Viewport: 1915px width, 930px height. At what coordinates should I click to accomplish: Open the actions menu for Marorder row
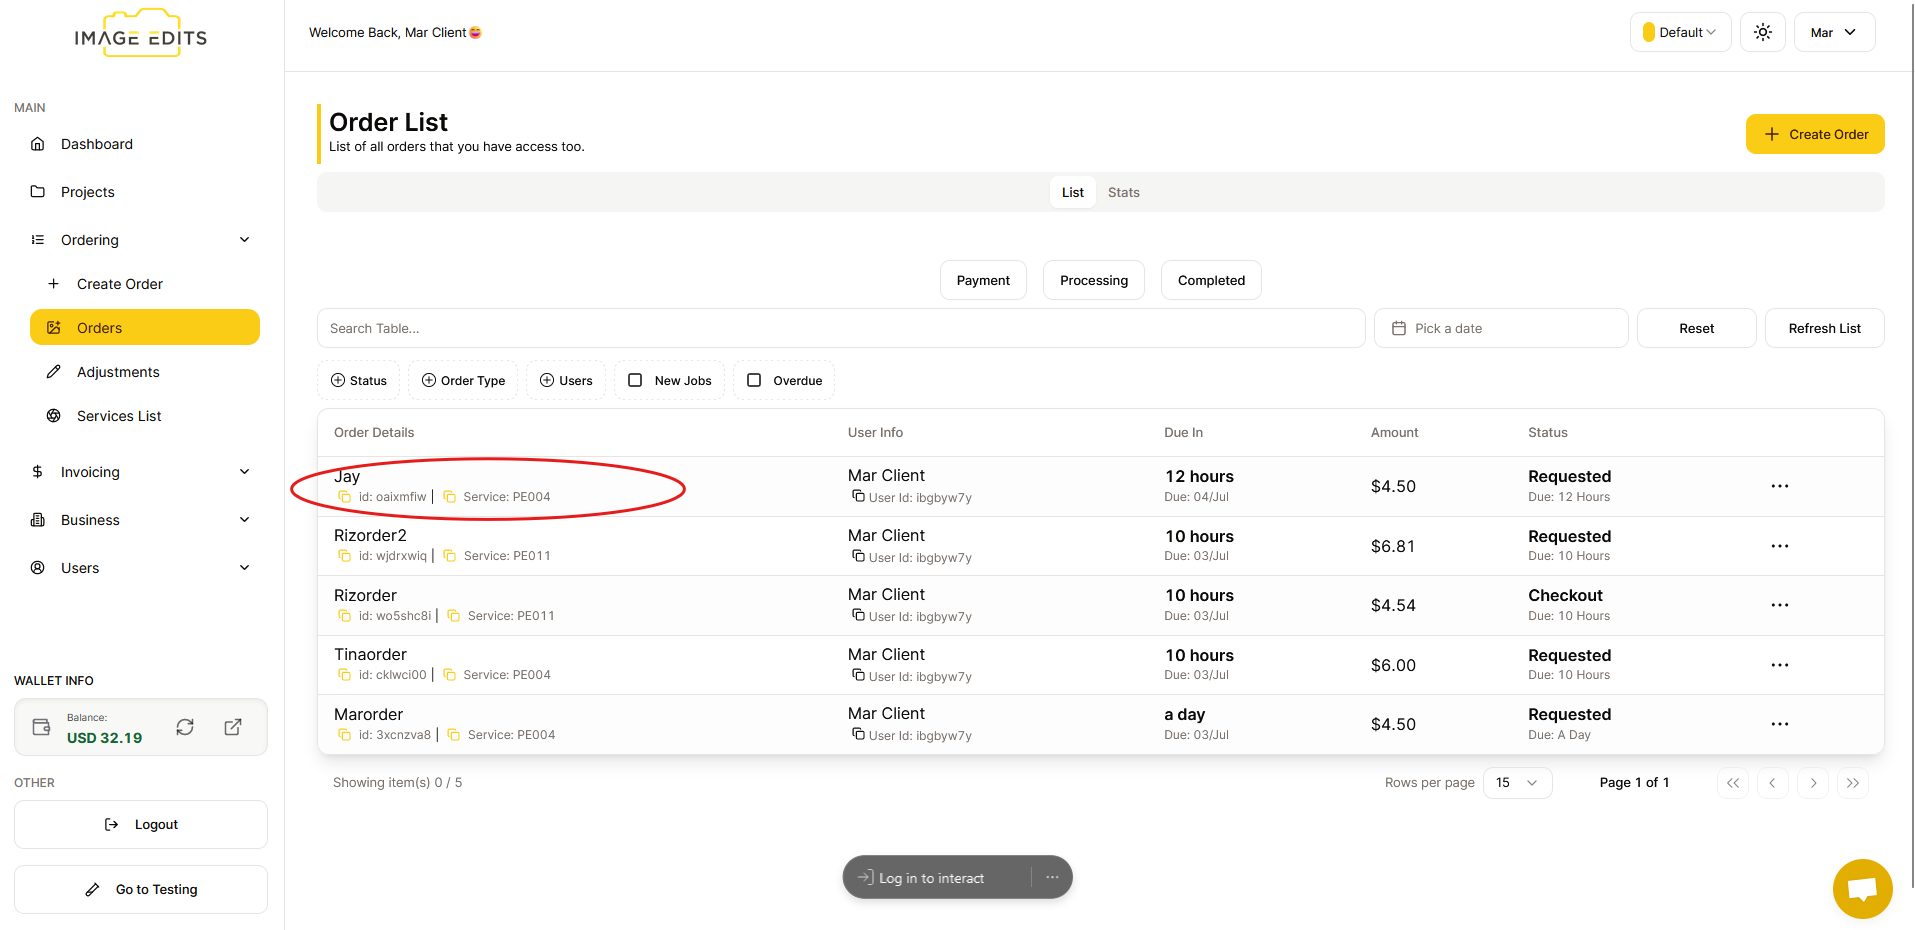1780,724
